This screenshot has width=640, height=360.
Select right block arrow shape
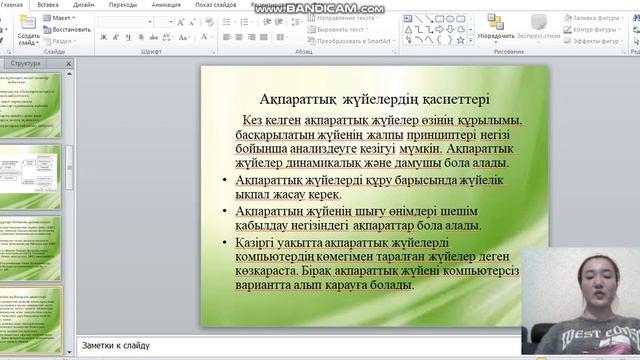coord(440,29)
